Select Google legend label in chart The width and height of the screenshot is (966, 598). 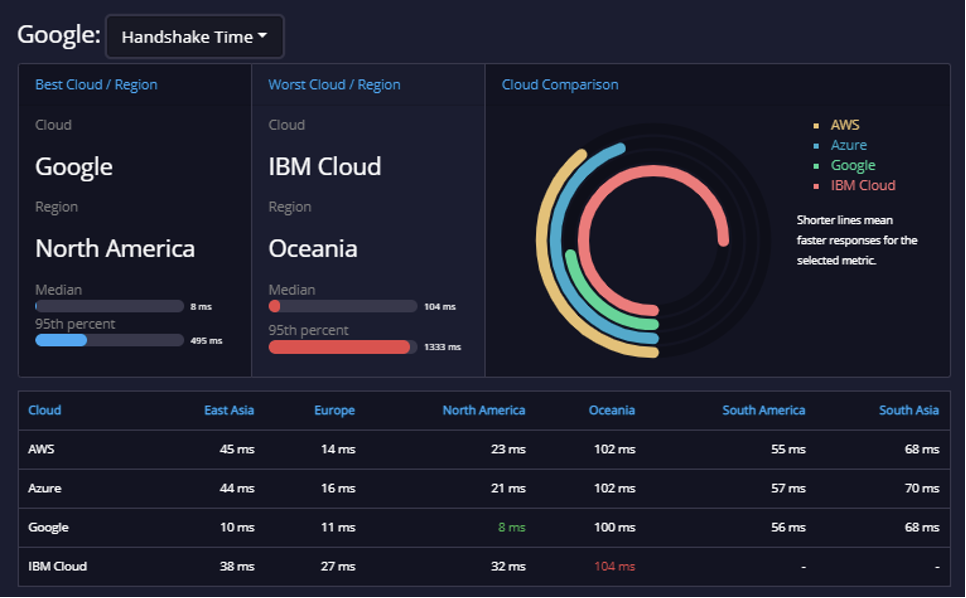[x=853, y=166]
